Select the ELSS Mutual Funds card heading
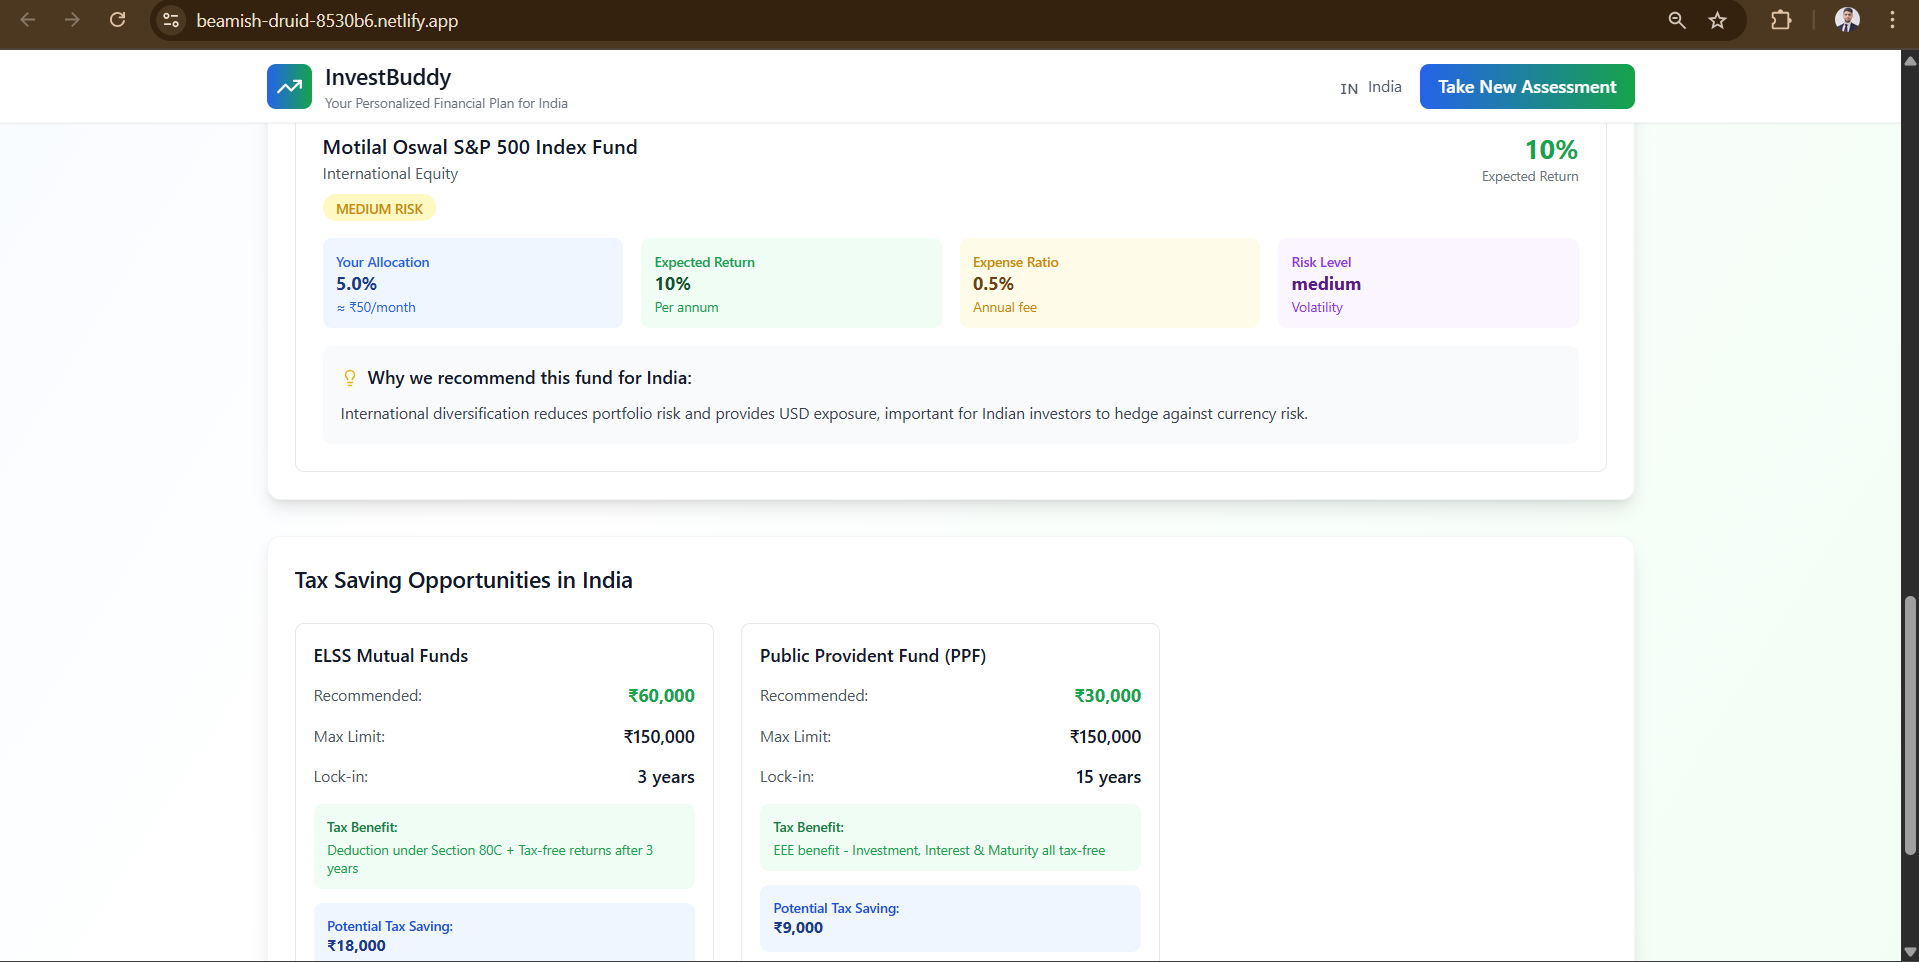Viewport: 1919px width, 962px height. [x=391, y=656]
